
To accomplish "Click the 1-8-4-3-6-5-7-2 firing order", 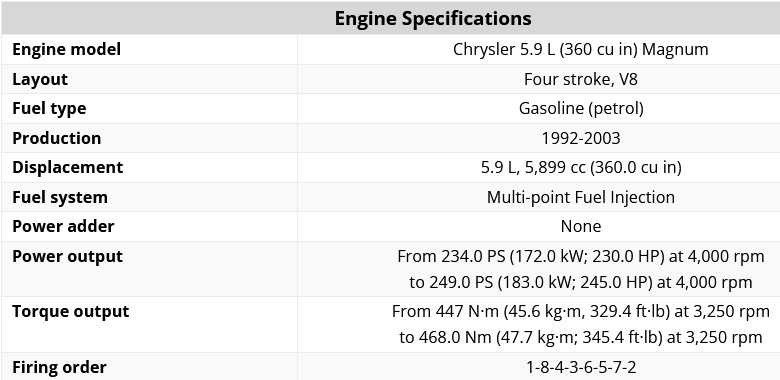I will [581, 368].
